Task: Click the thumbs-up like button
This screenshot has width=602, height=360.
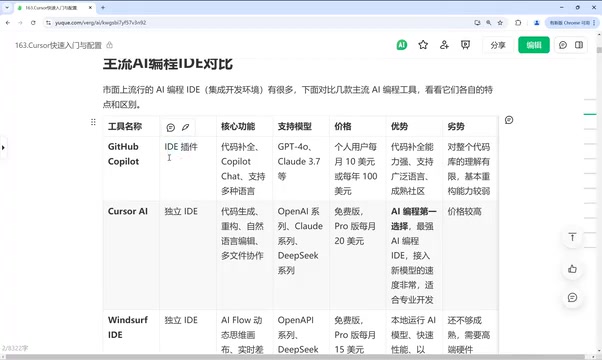Action: pyautogui.click(x=572, y=269)
